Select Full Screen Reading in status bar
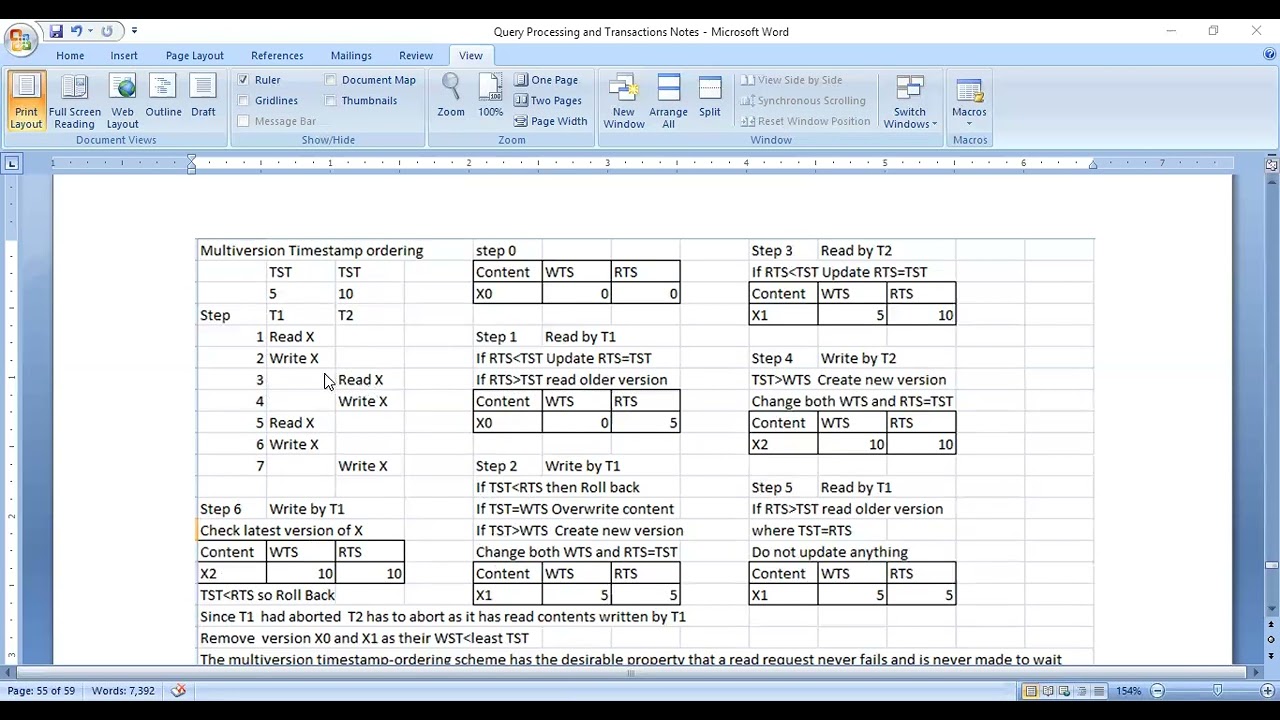Screen dimensions: 1280x720 (1048, 691)
